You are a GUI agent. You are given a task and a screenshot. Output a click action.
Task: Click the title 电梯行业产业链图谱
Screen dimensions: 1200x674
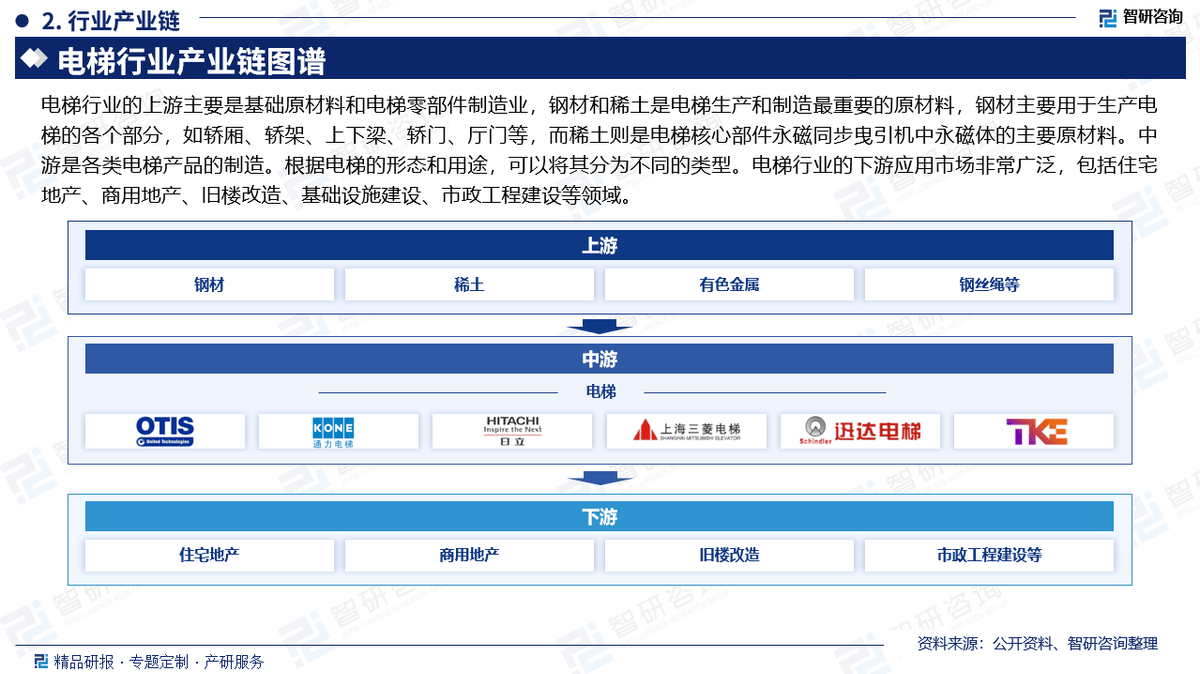click(x=192, y=61)
